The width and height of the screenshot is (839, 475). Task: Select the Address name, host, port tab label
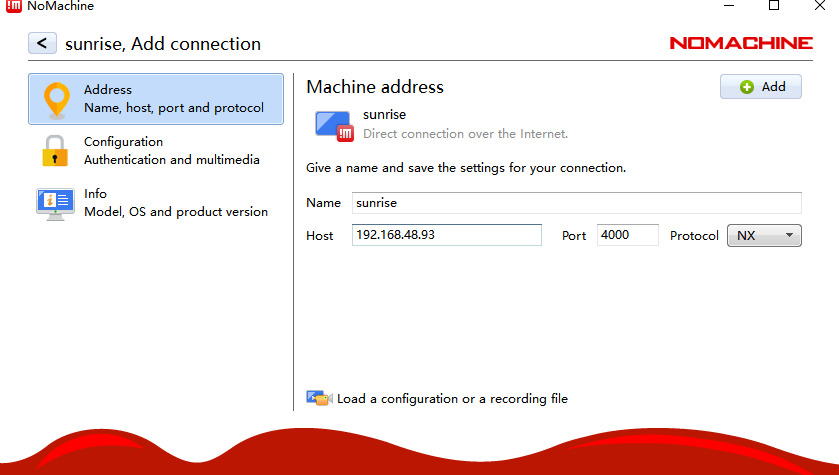click(173, 99)
